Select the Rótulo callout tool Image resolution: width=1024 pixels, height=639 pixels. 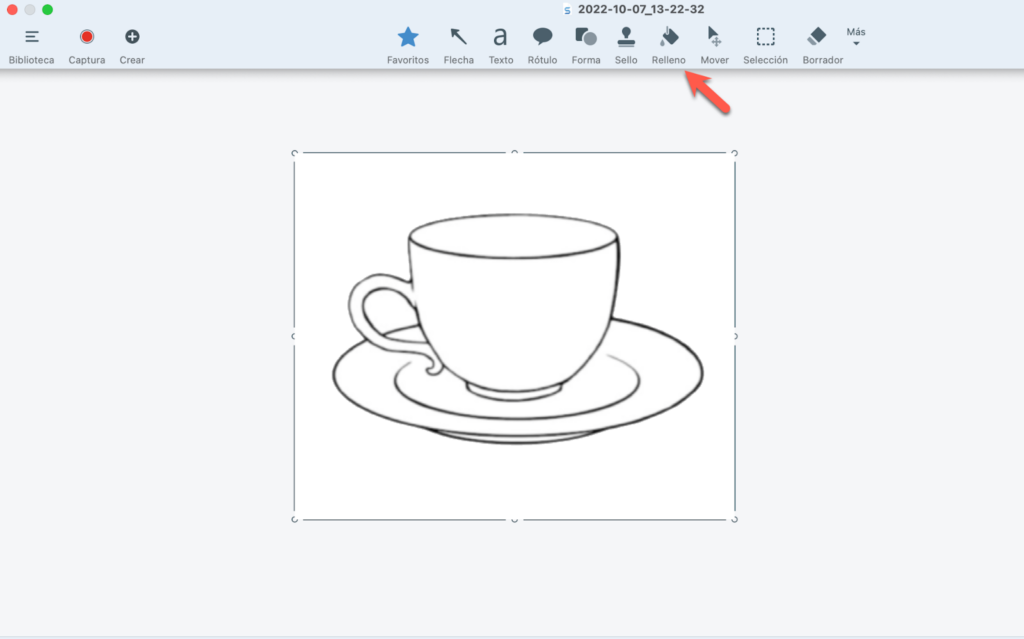click(x=542, y=37)
